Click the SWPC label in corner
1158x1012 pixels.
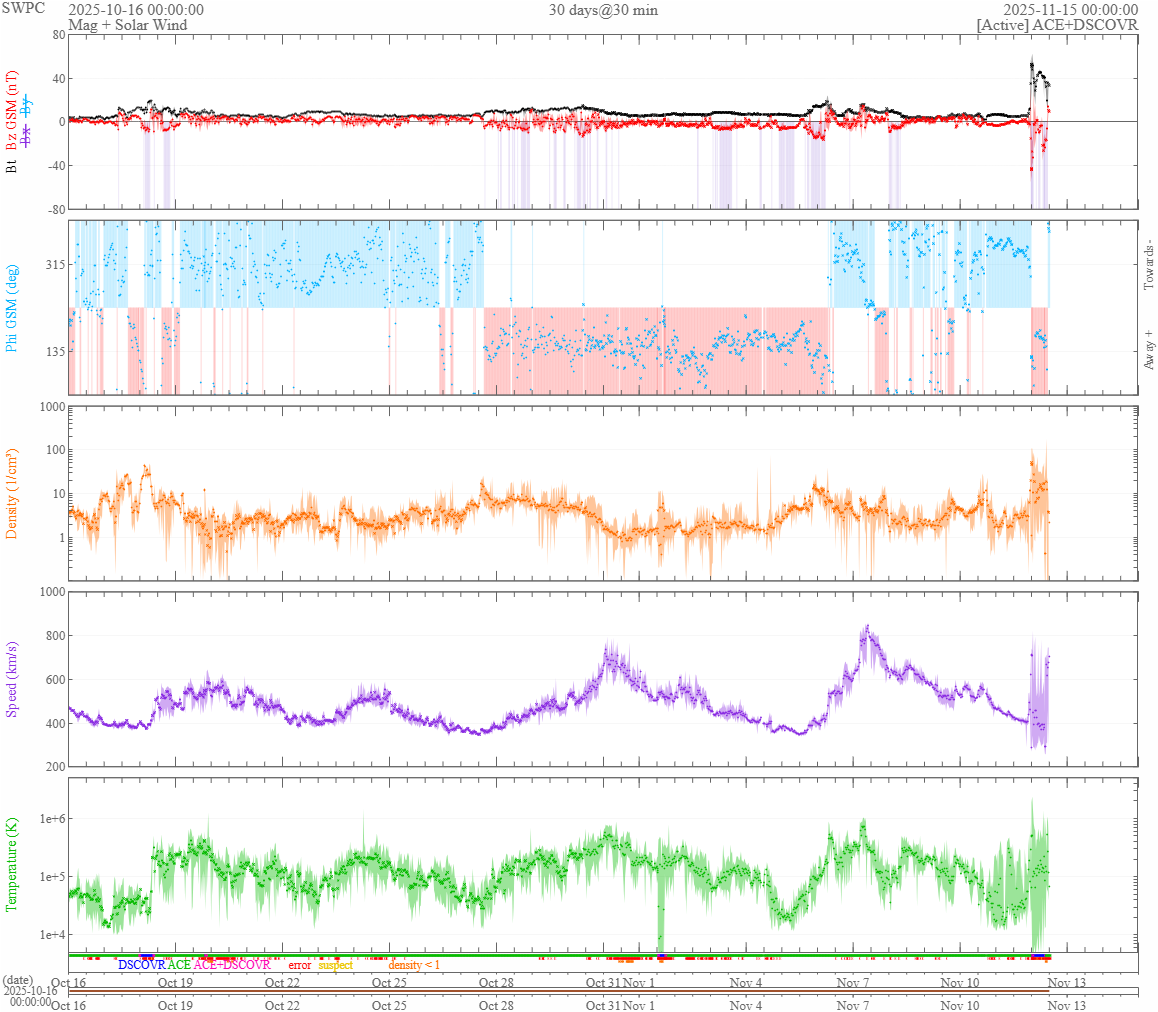pos(24,8)
